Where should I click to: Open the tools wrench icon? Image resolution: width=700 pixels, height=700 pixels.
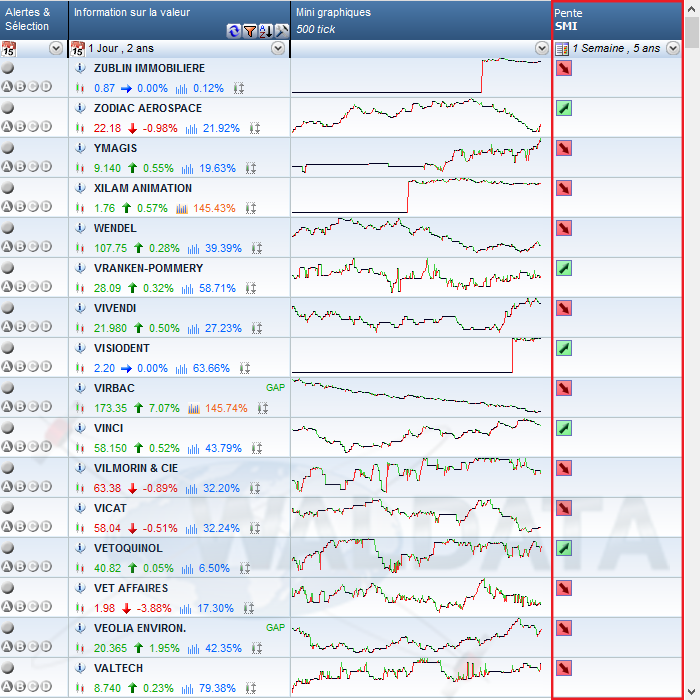pos(282,31)
